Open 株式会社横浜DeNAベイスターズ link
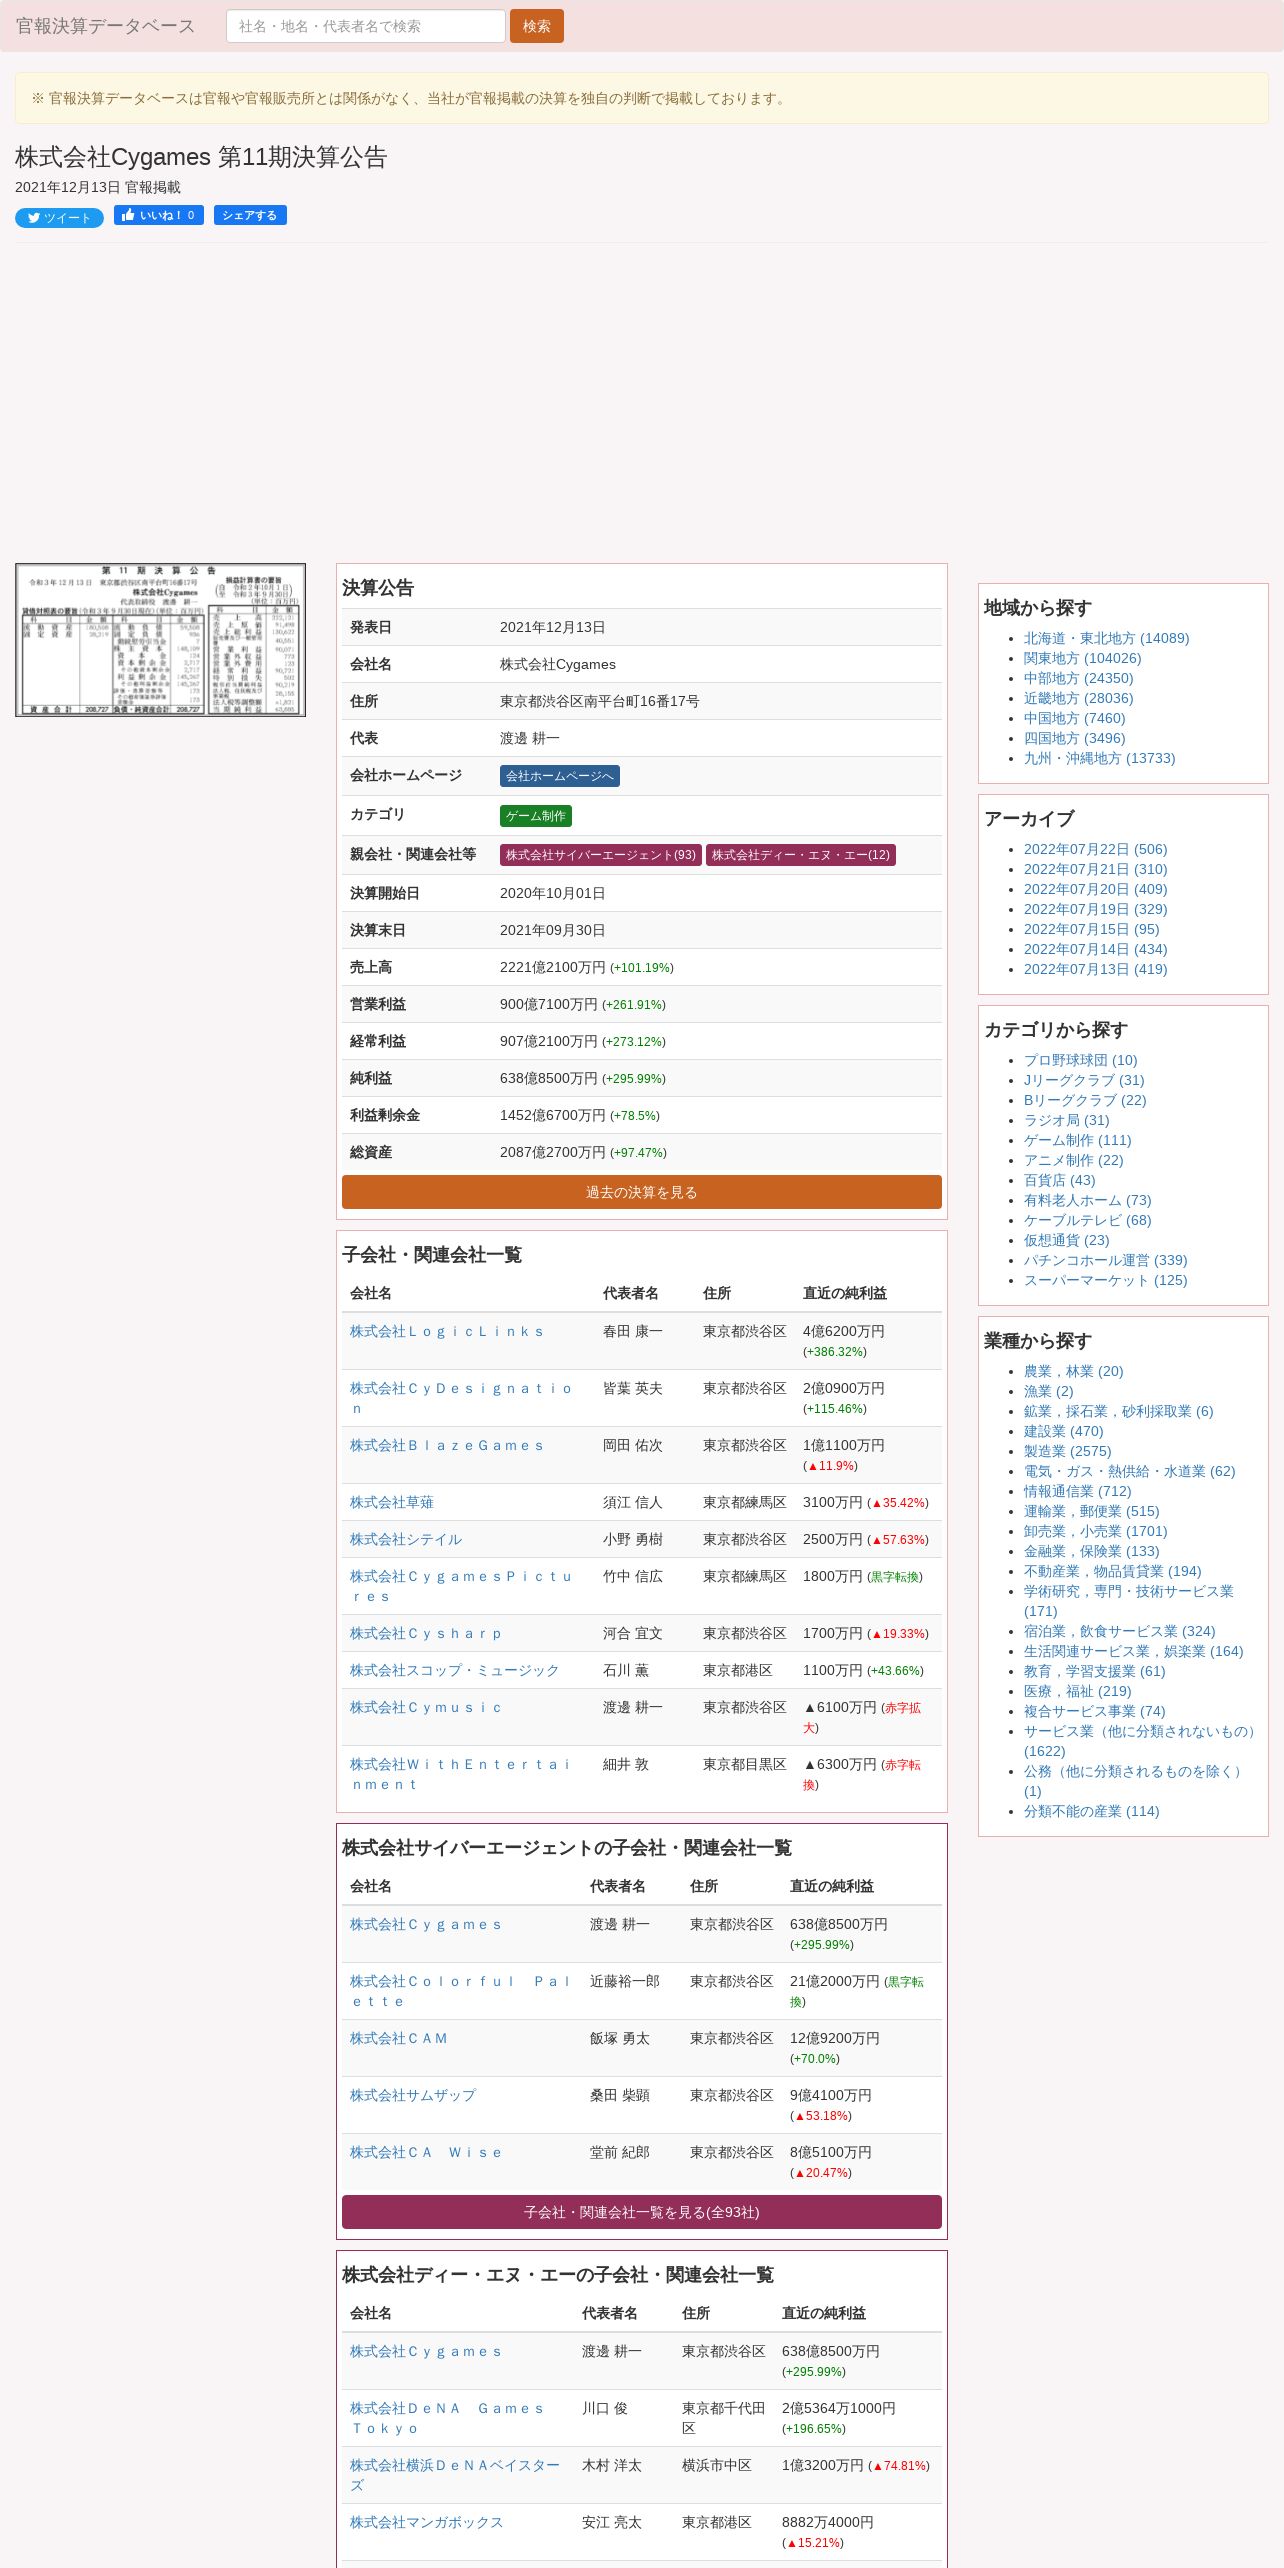Image resolution: width=1284 pixels, height=2568 pixels. [x=455, y=2475]
